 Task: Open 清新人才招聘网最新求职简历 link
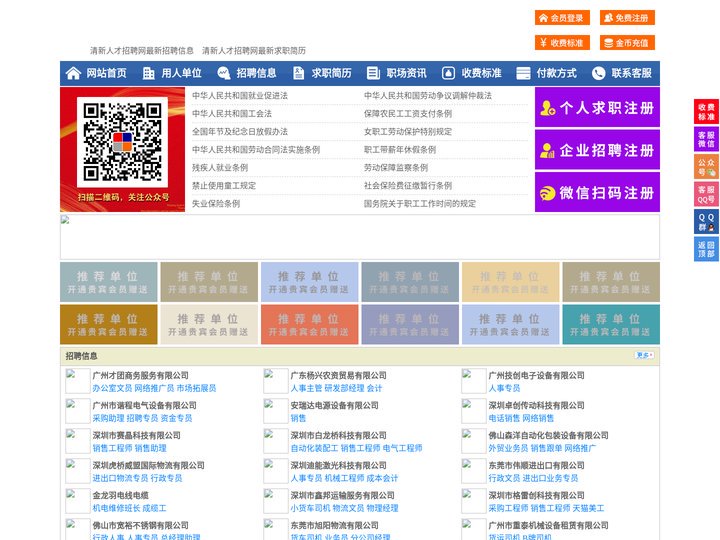click(x=254, y=51)
